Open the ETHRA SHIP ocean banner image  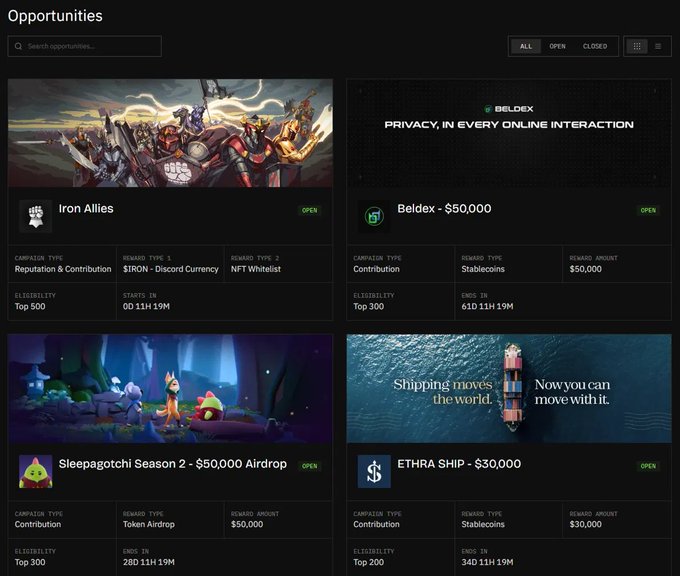pos(509,388)
